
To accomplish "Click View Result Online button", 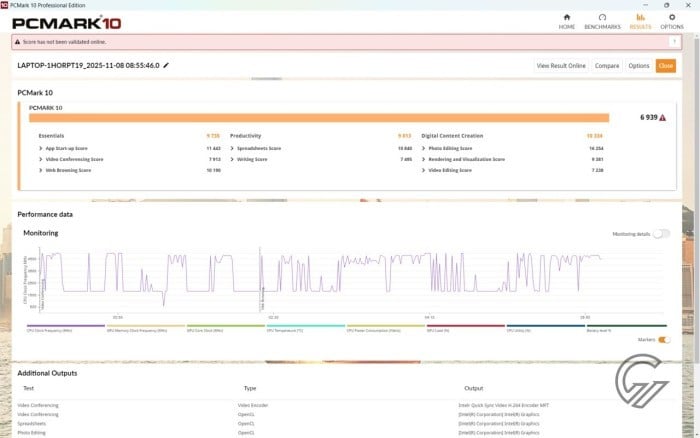I will tap(561, 66).
